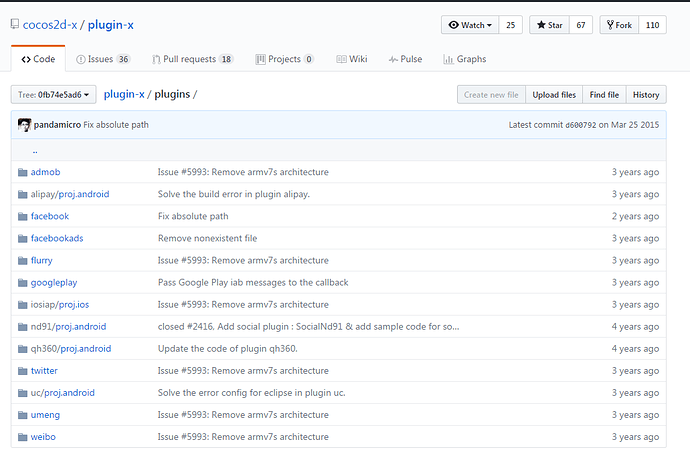Image resolution: width=690 pixels, height=462 pixels.
Task: Open the Pull requests tab
Action: pos(192,59)
